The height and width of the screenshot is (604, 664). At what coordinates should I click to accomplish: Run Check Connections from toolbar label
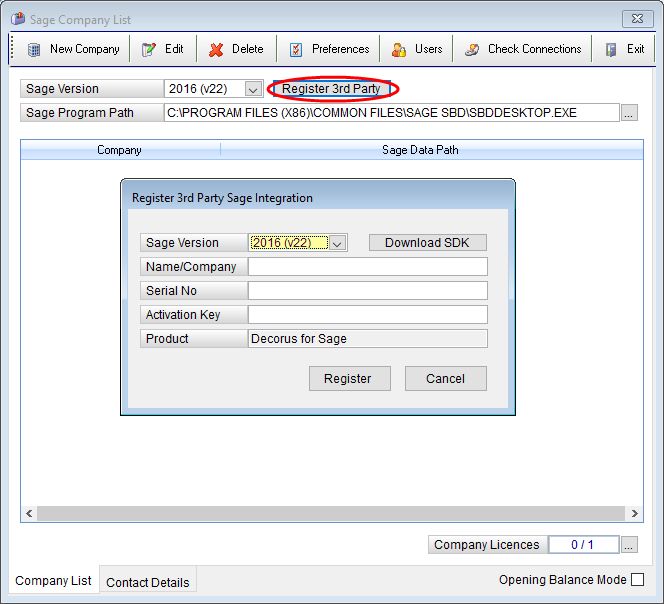534,49
